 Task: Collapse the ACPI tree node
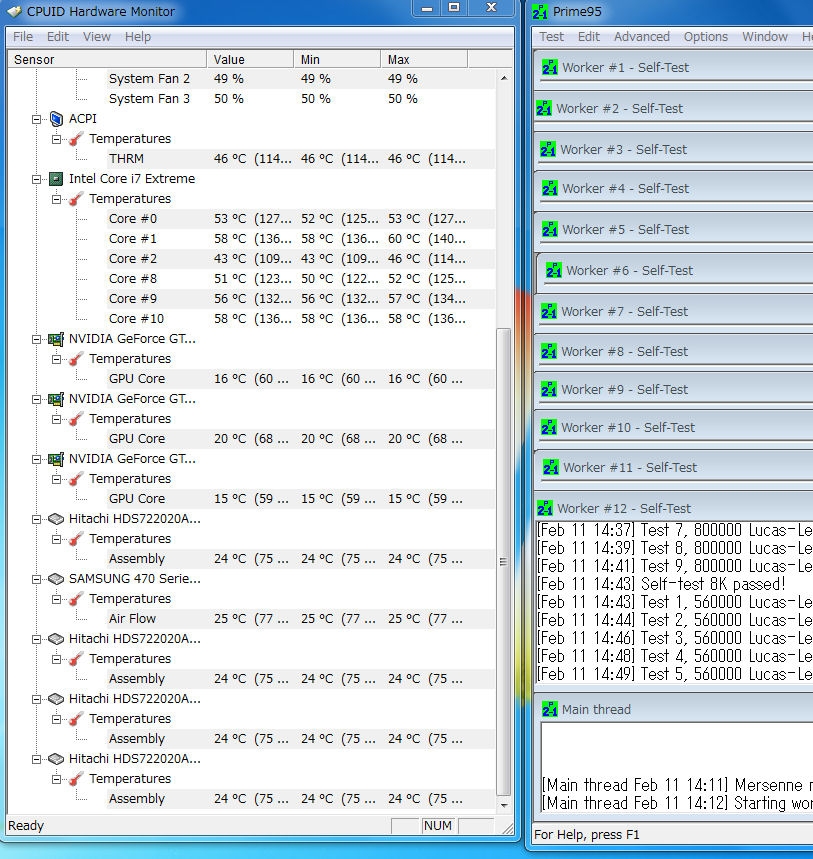point(37,119)
